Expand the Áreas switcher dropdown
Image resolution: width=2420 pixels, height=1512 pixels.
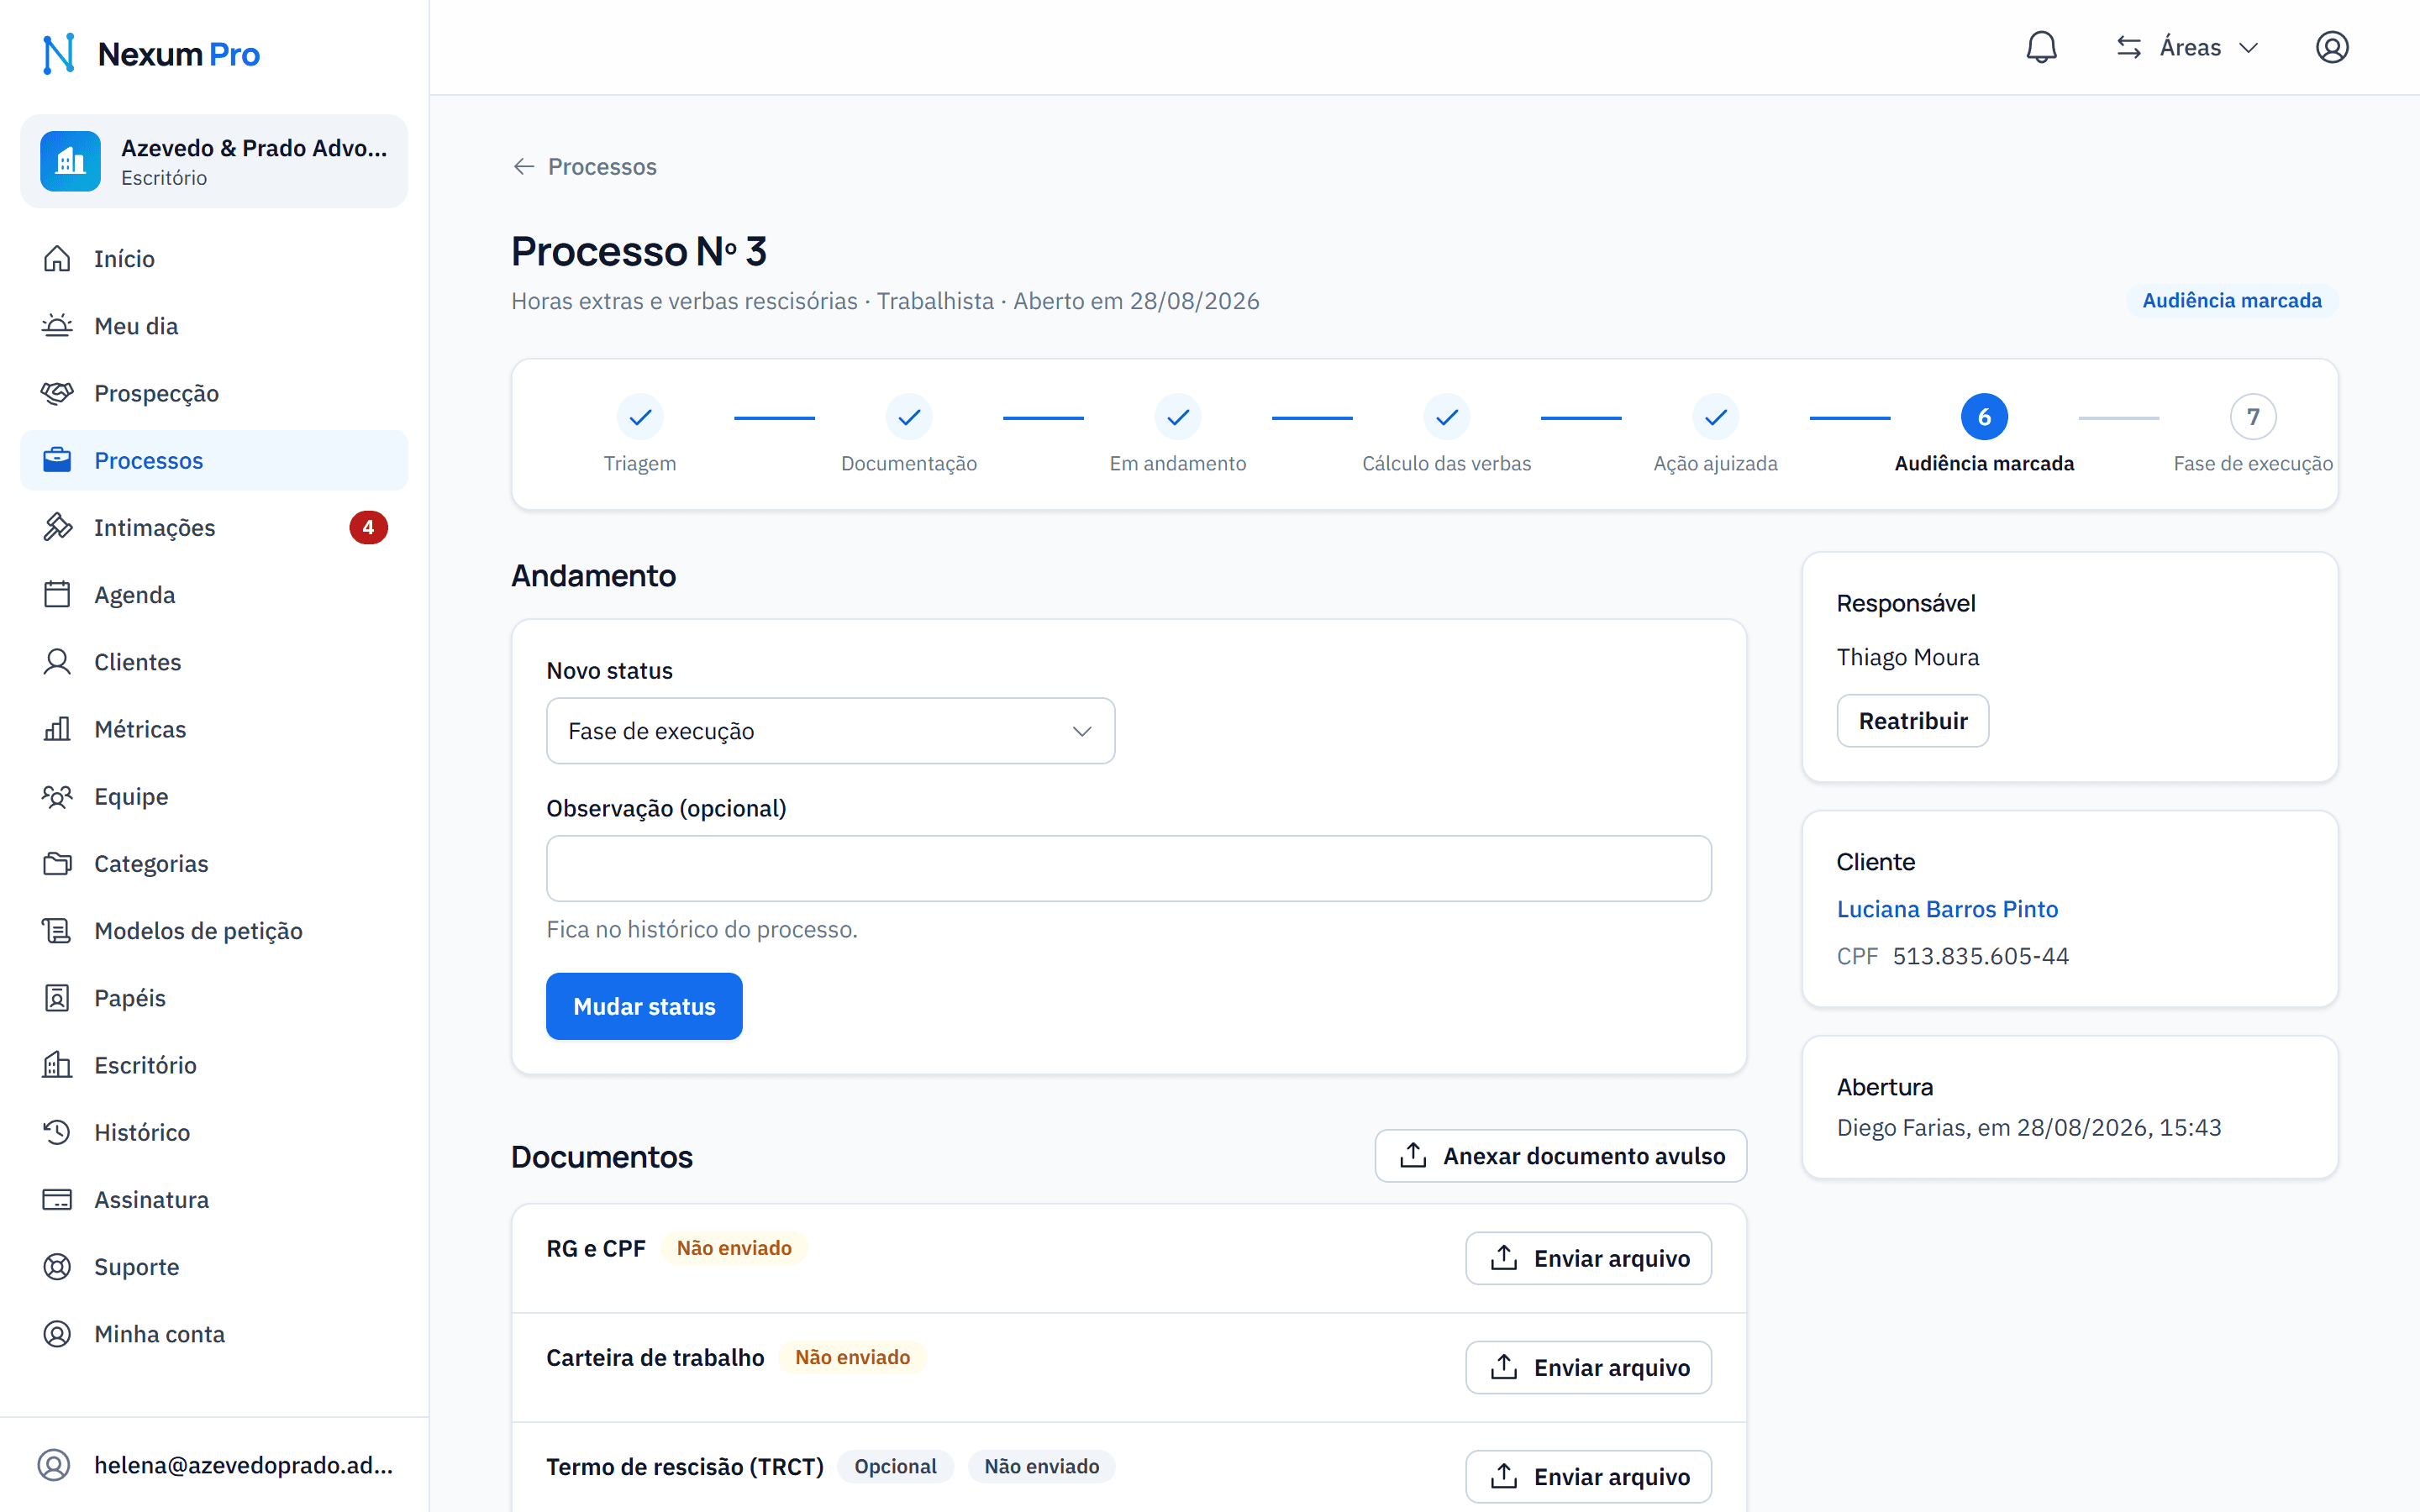[x=2188, y=47]
